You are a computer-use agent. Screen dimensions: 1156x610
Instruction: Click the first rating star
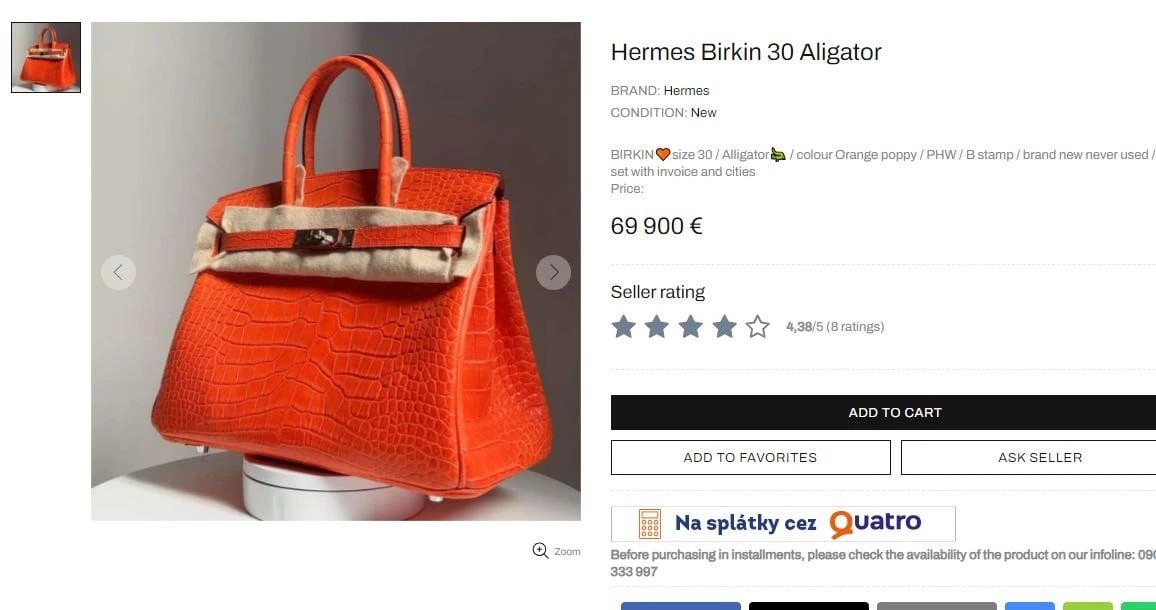(x=624, y=326)
